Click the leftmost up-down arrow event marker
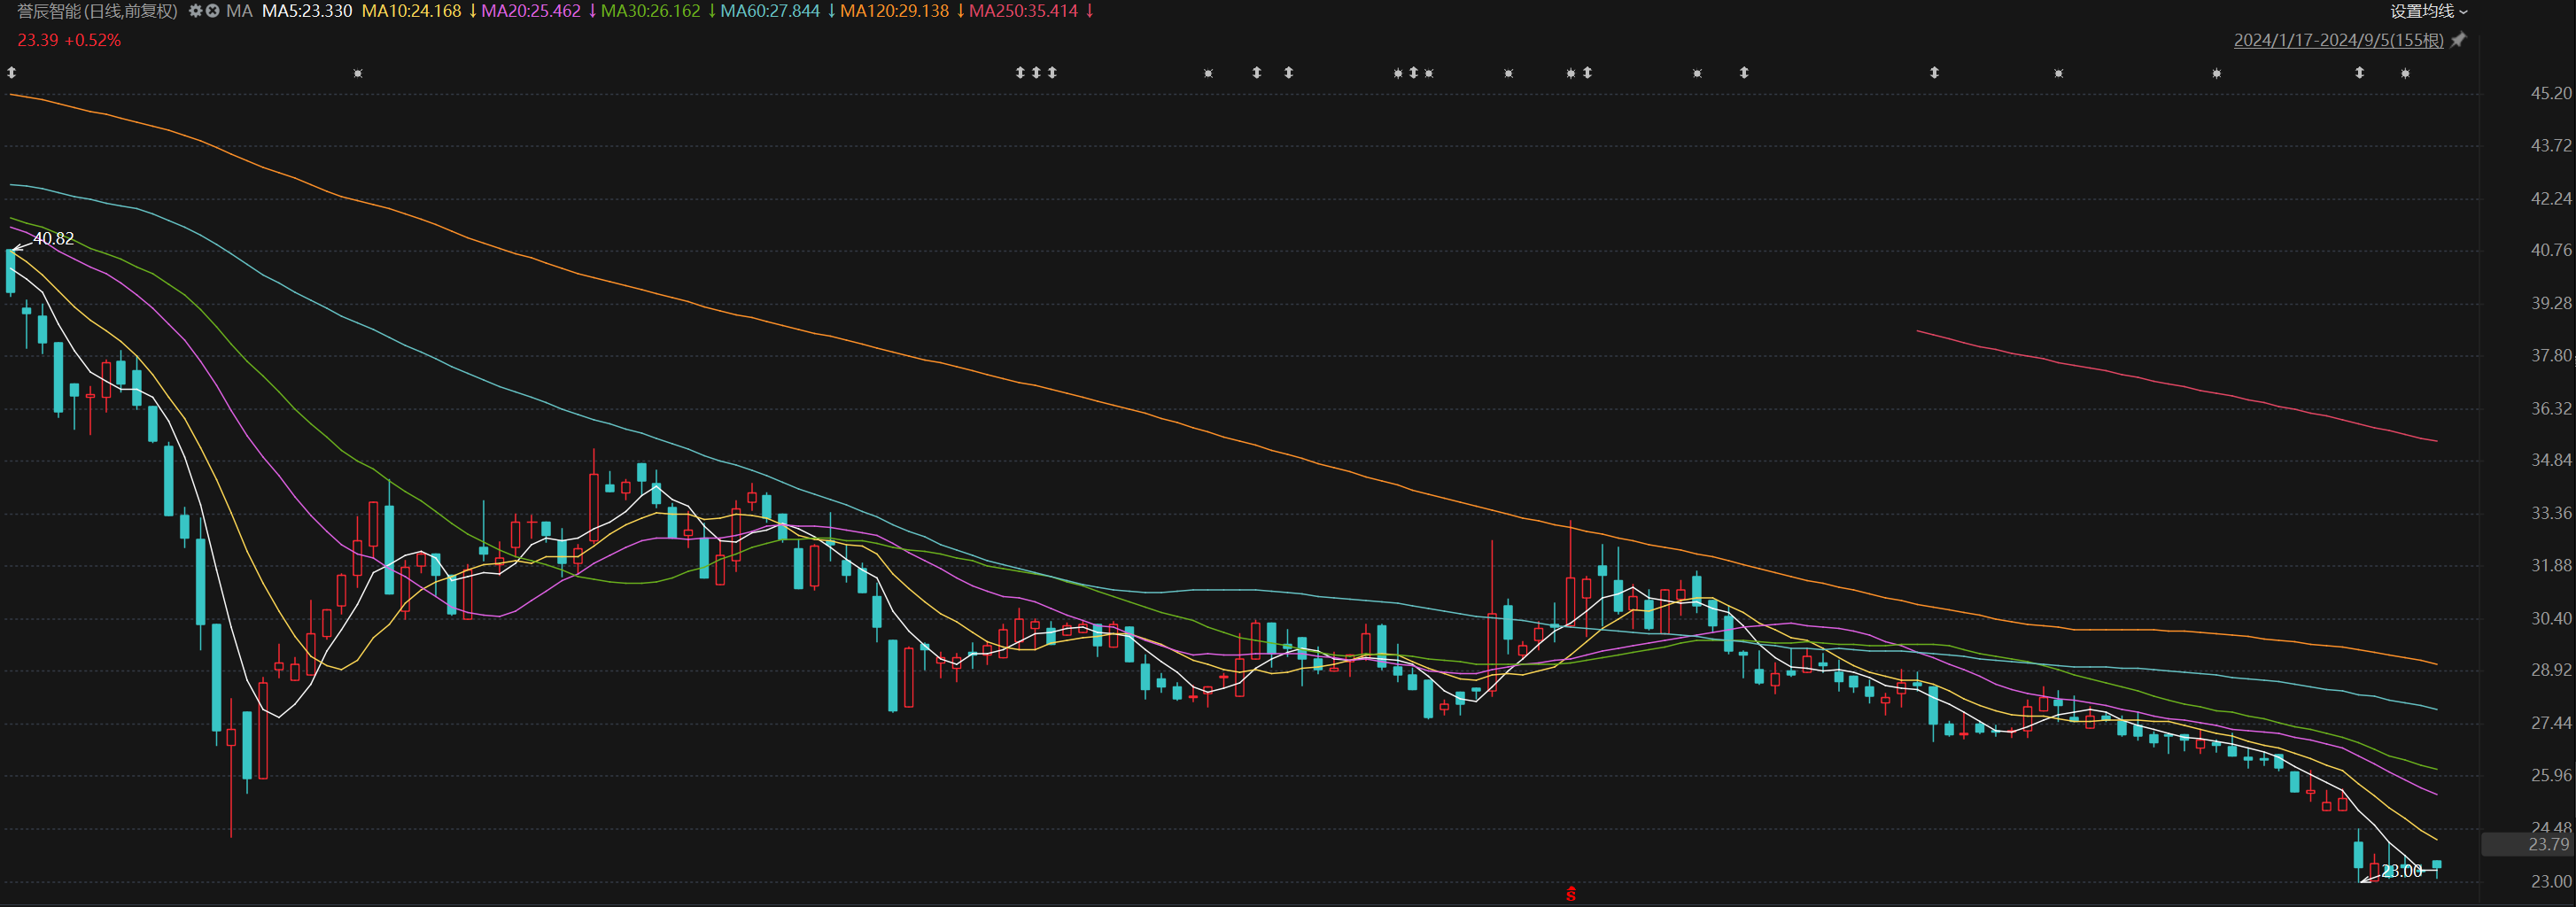 (12, 73)
